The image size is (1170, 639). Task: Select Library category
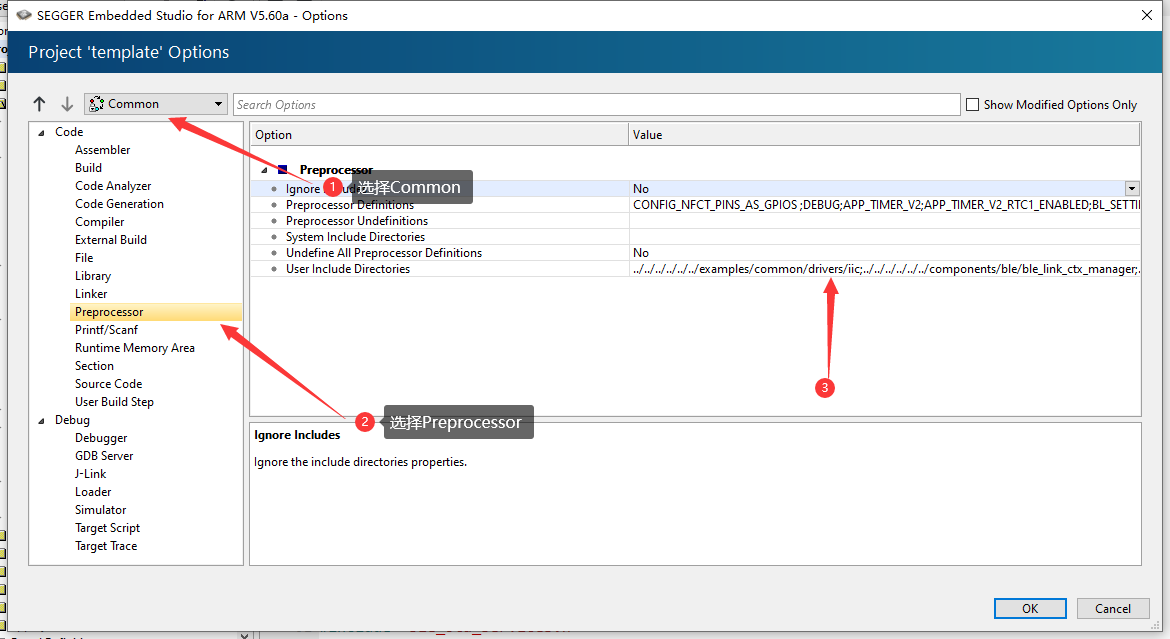pyautogui.click(x=93, y=275)
